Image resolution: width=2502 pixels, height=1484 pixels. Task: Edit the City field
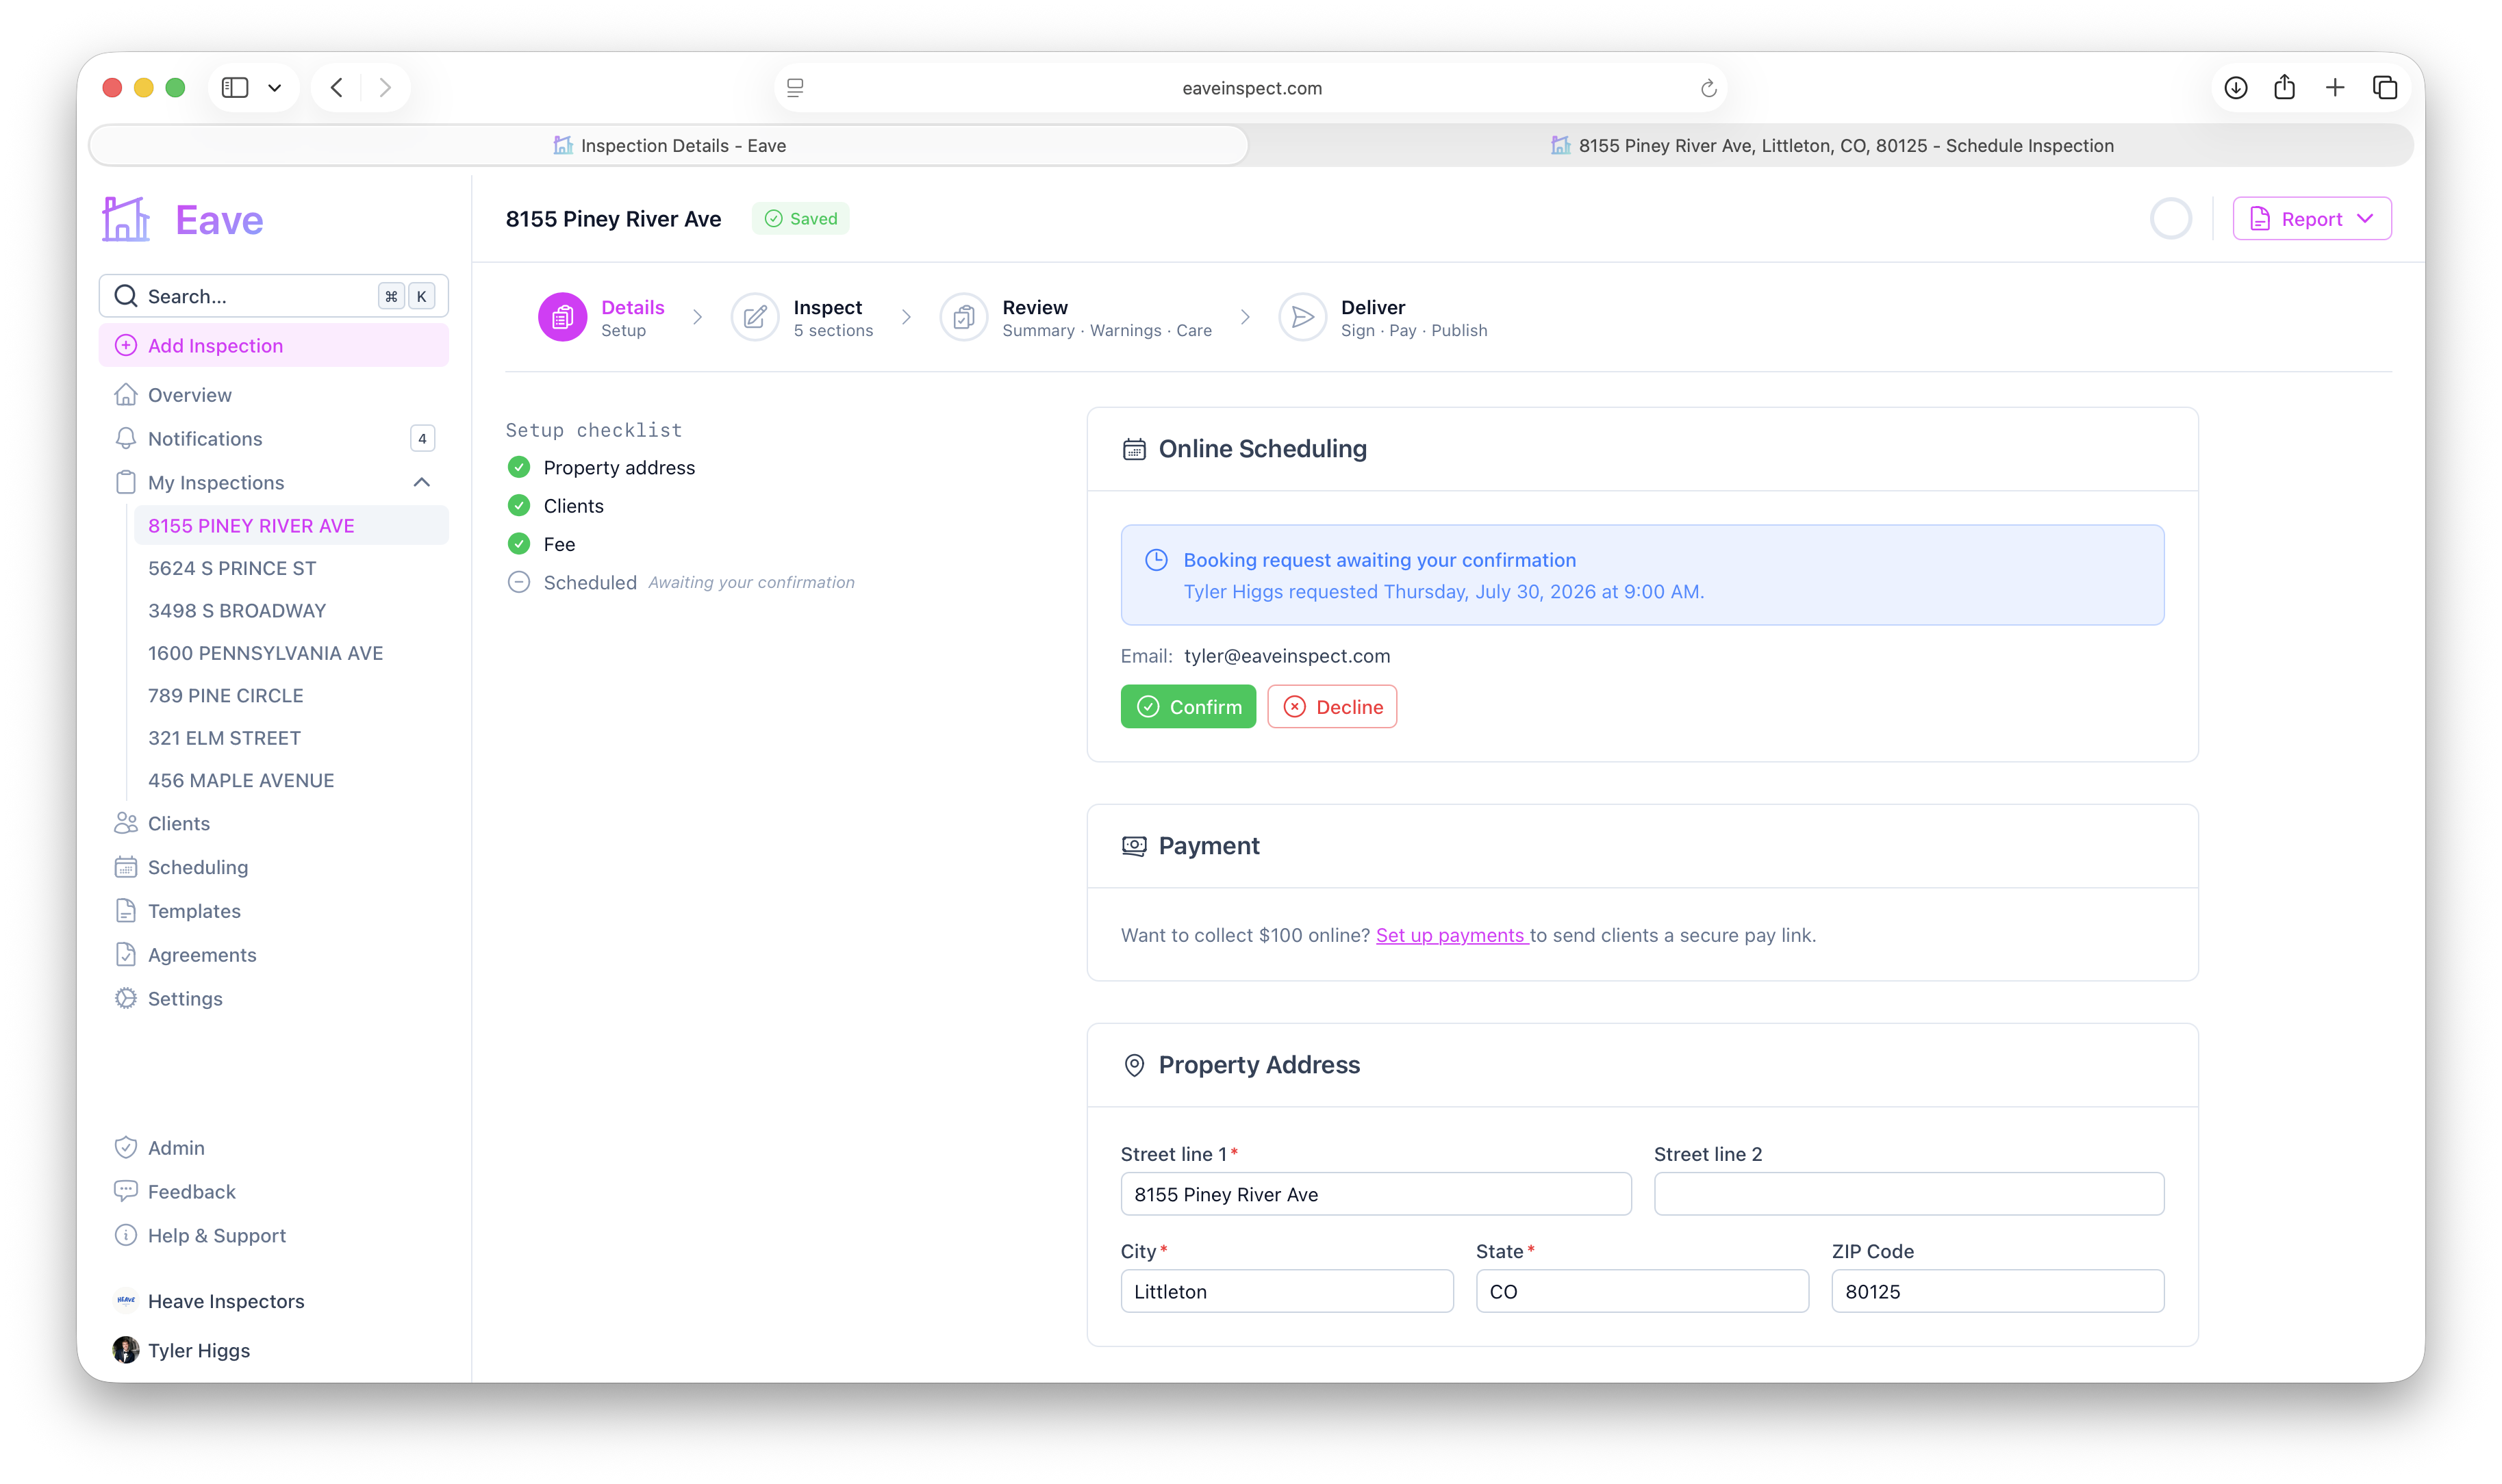[x=1287, y=1292]
